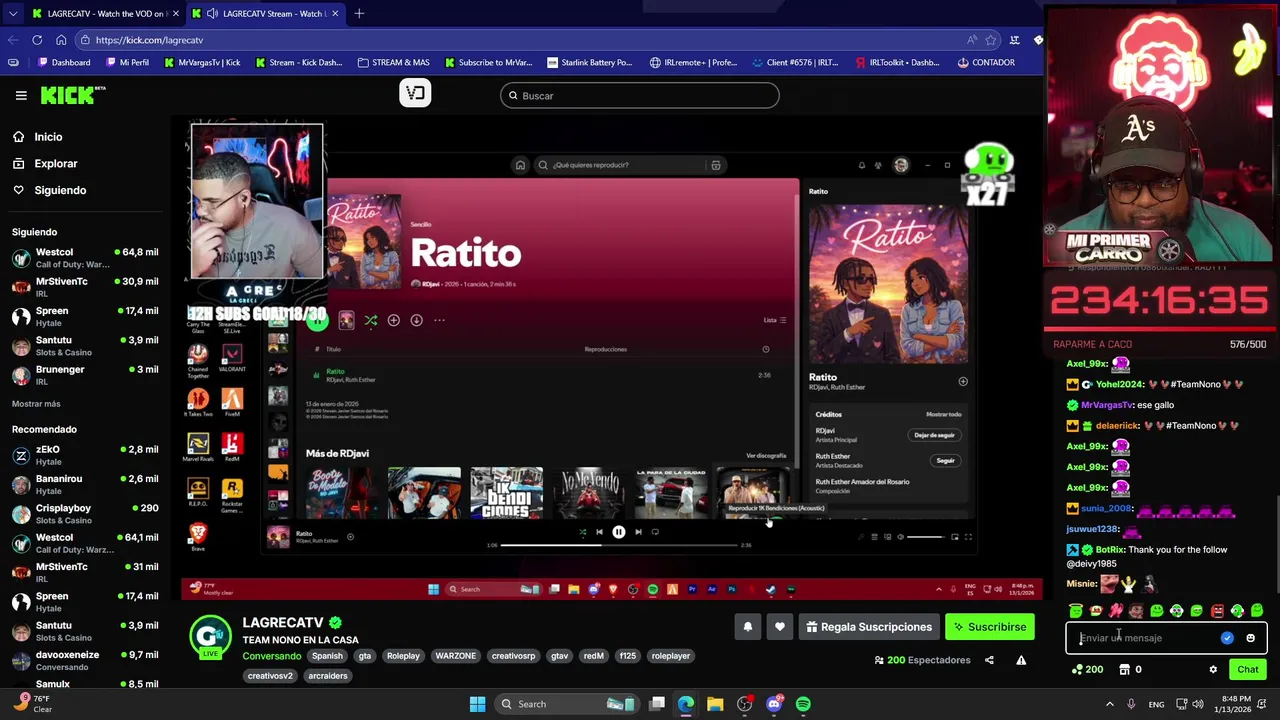Click the address bar URL

(x=150, y=40)
